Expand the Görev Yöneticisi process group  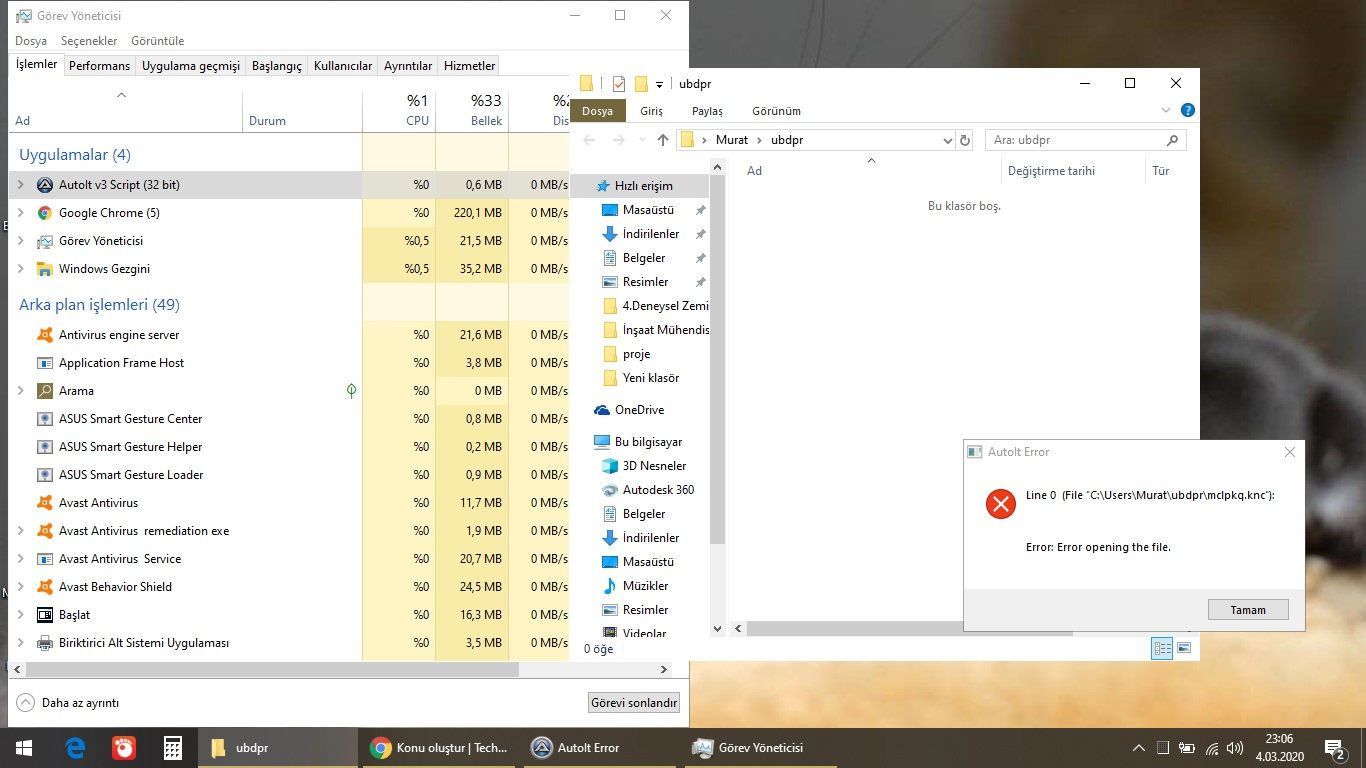20,241
